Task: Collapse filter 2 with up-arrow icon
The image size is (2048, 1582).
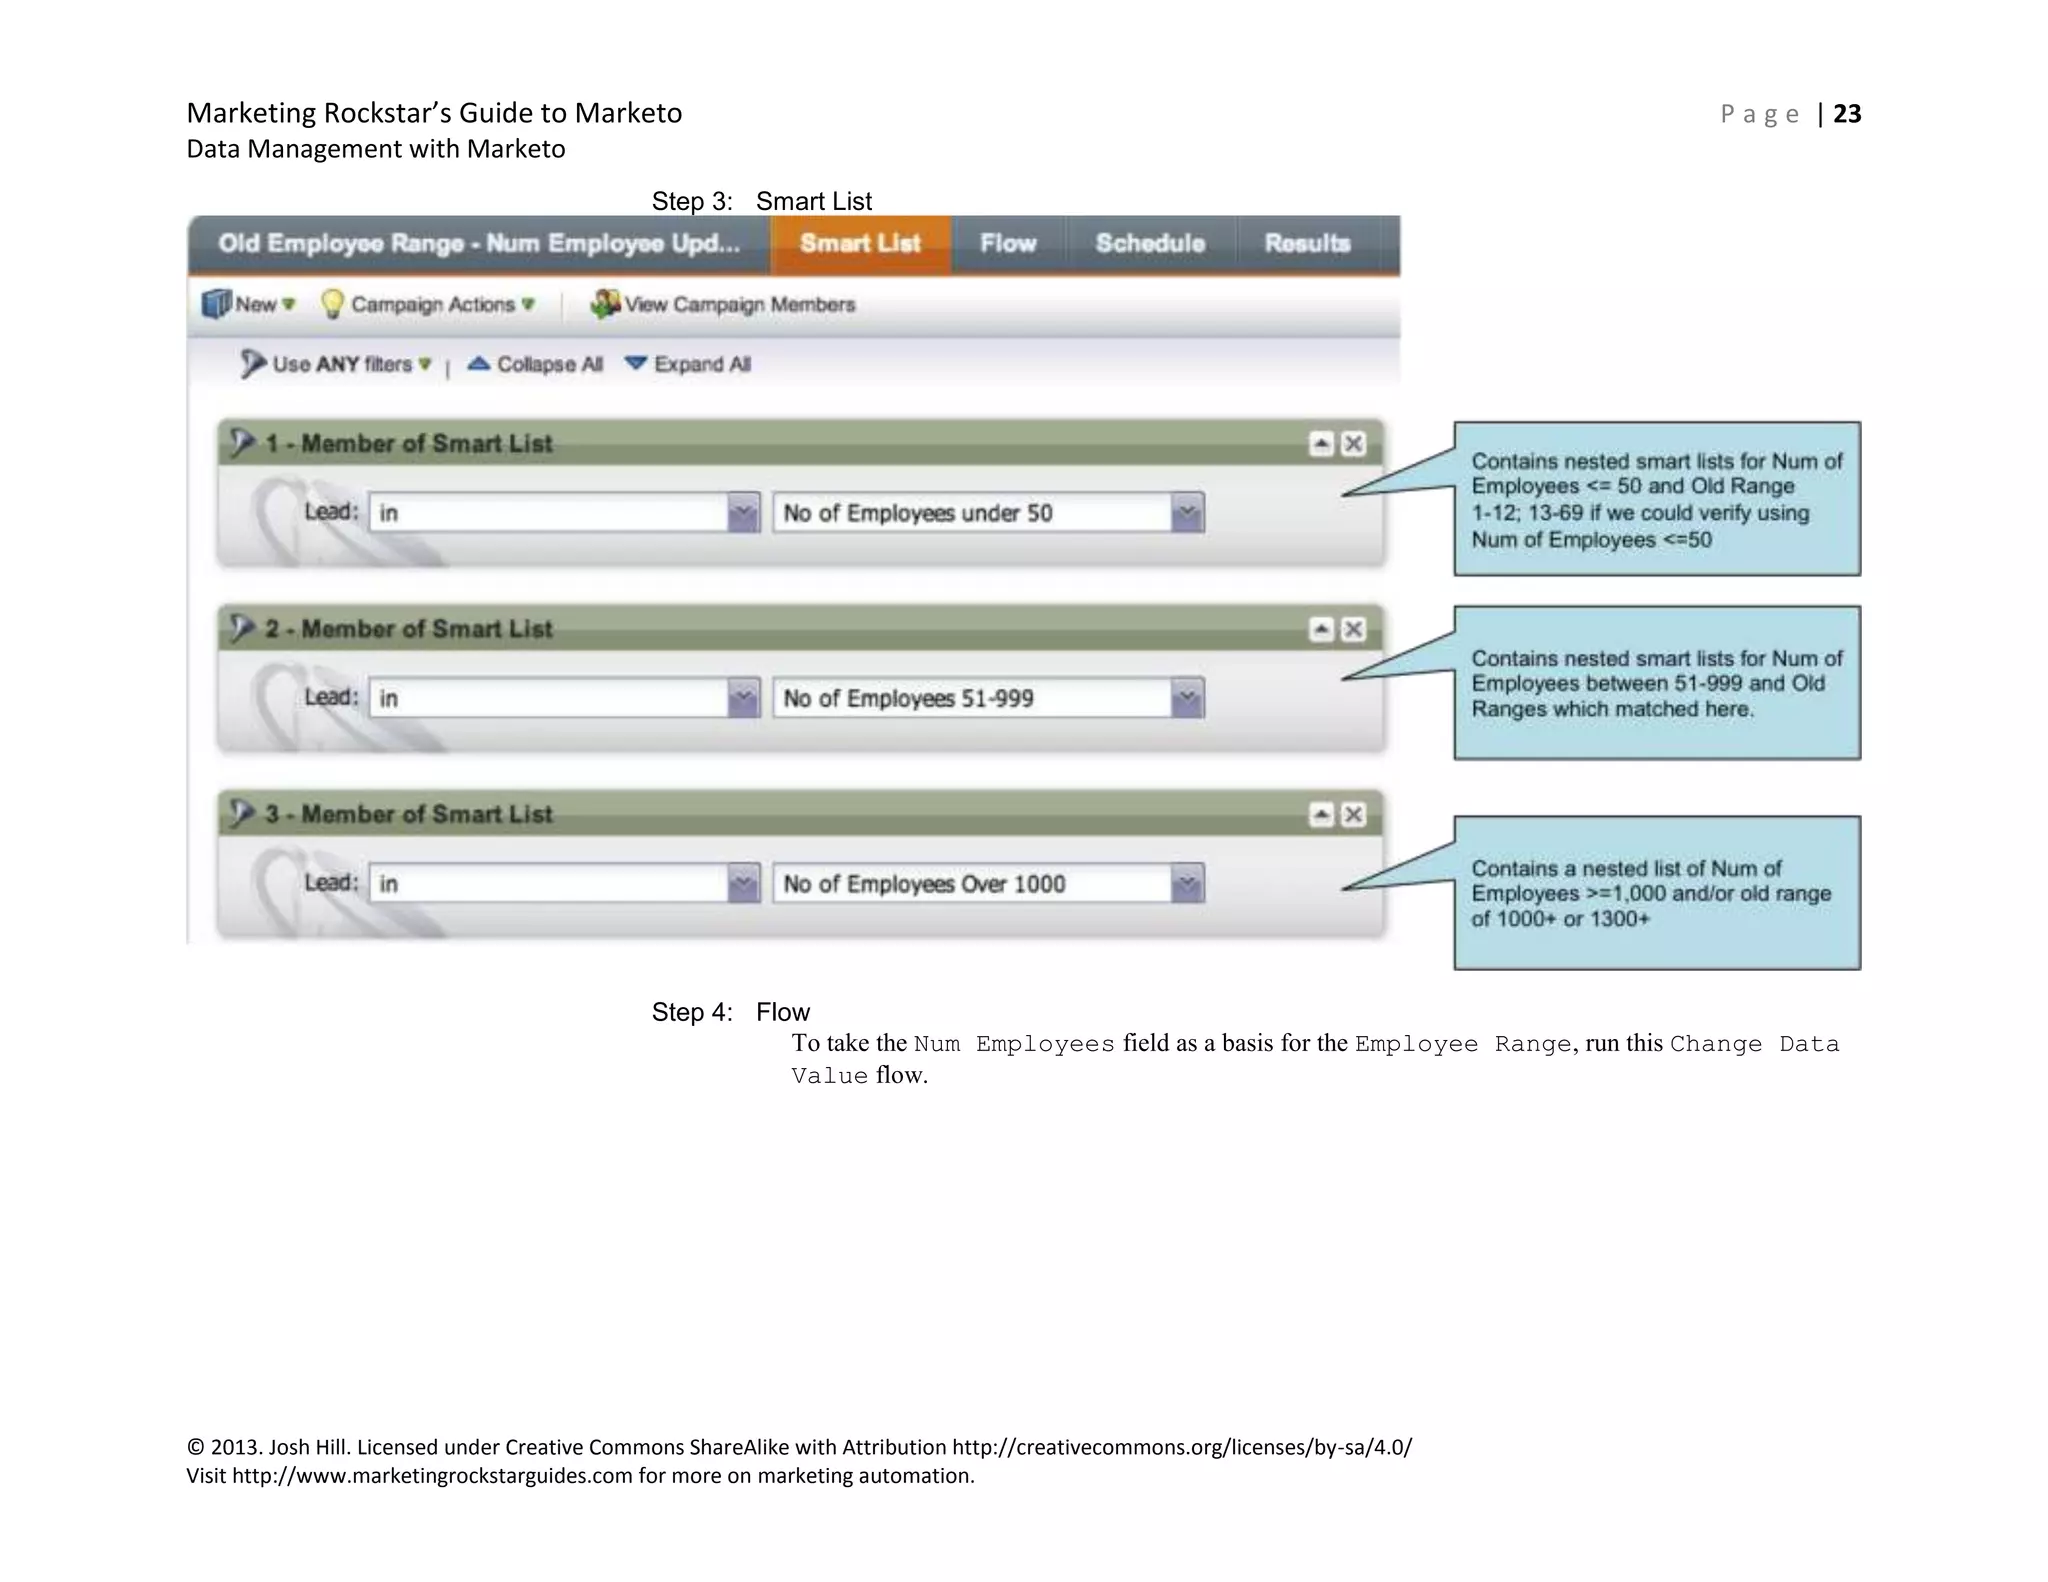Action: (x=1321, y=629)
